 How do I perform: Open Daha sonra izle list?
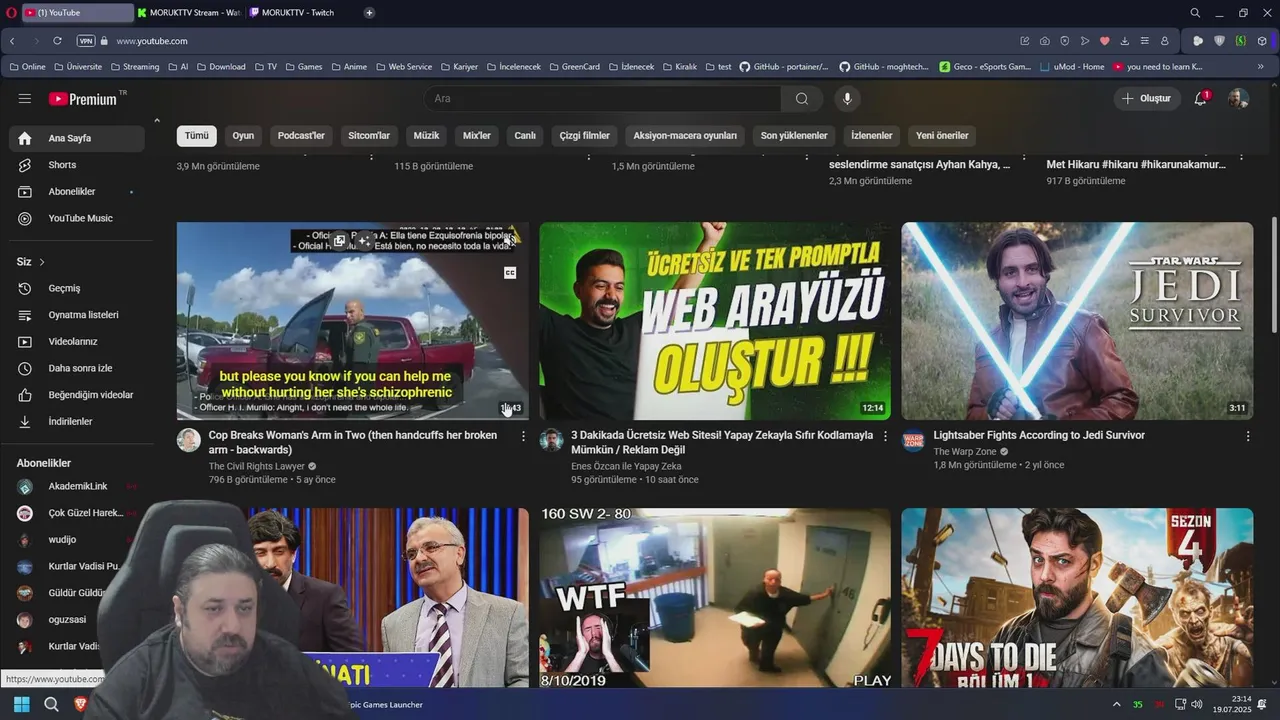pyautogui.click(x=80, y=368)
